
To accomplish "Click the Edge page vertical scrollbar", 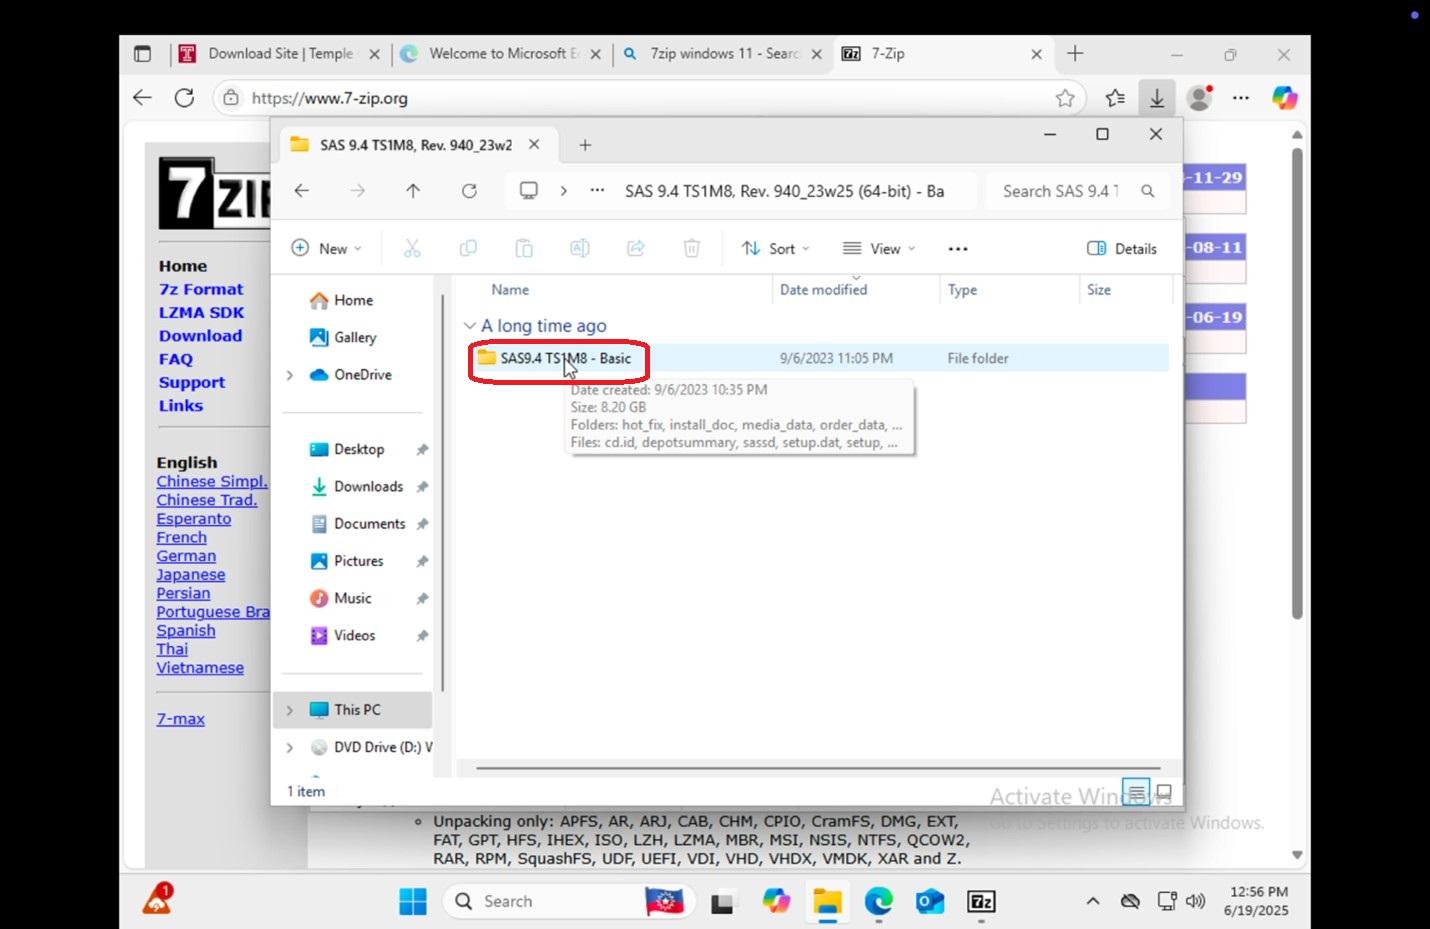I will tap(1297, 385).
